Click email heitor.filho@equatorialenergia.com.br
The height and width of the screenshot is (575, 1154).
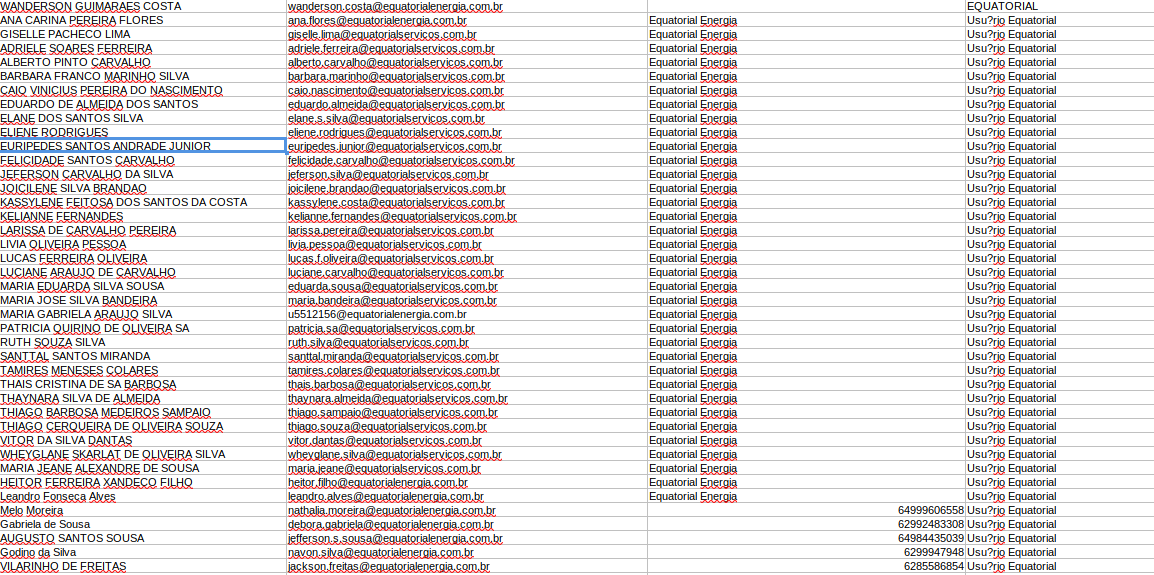click(378, 481)
